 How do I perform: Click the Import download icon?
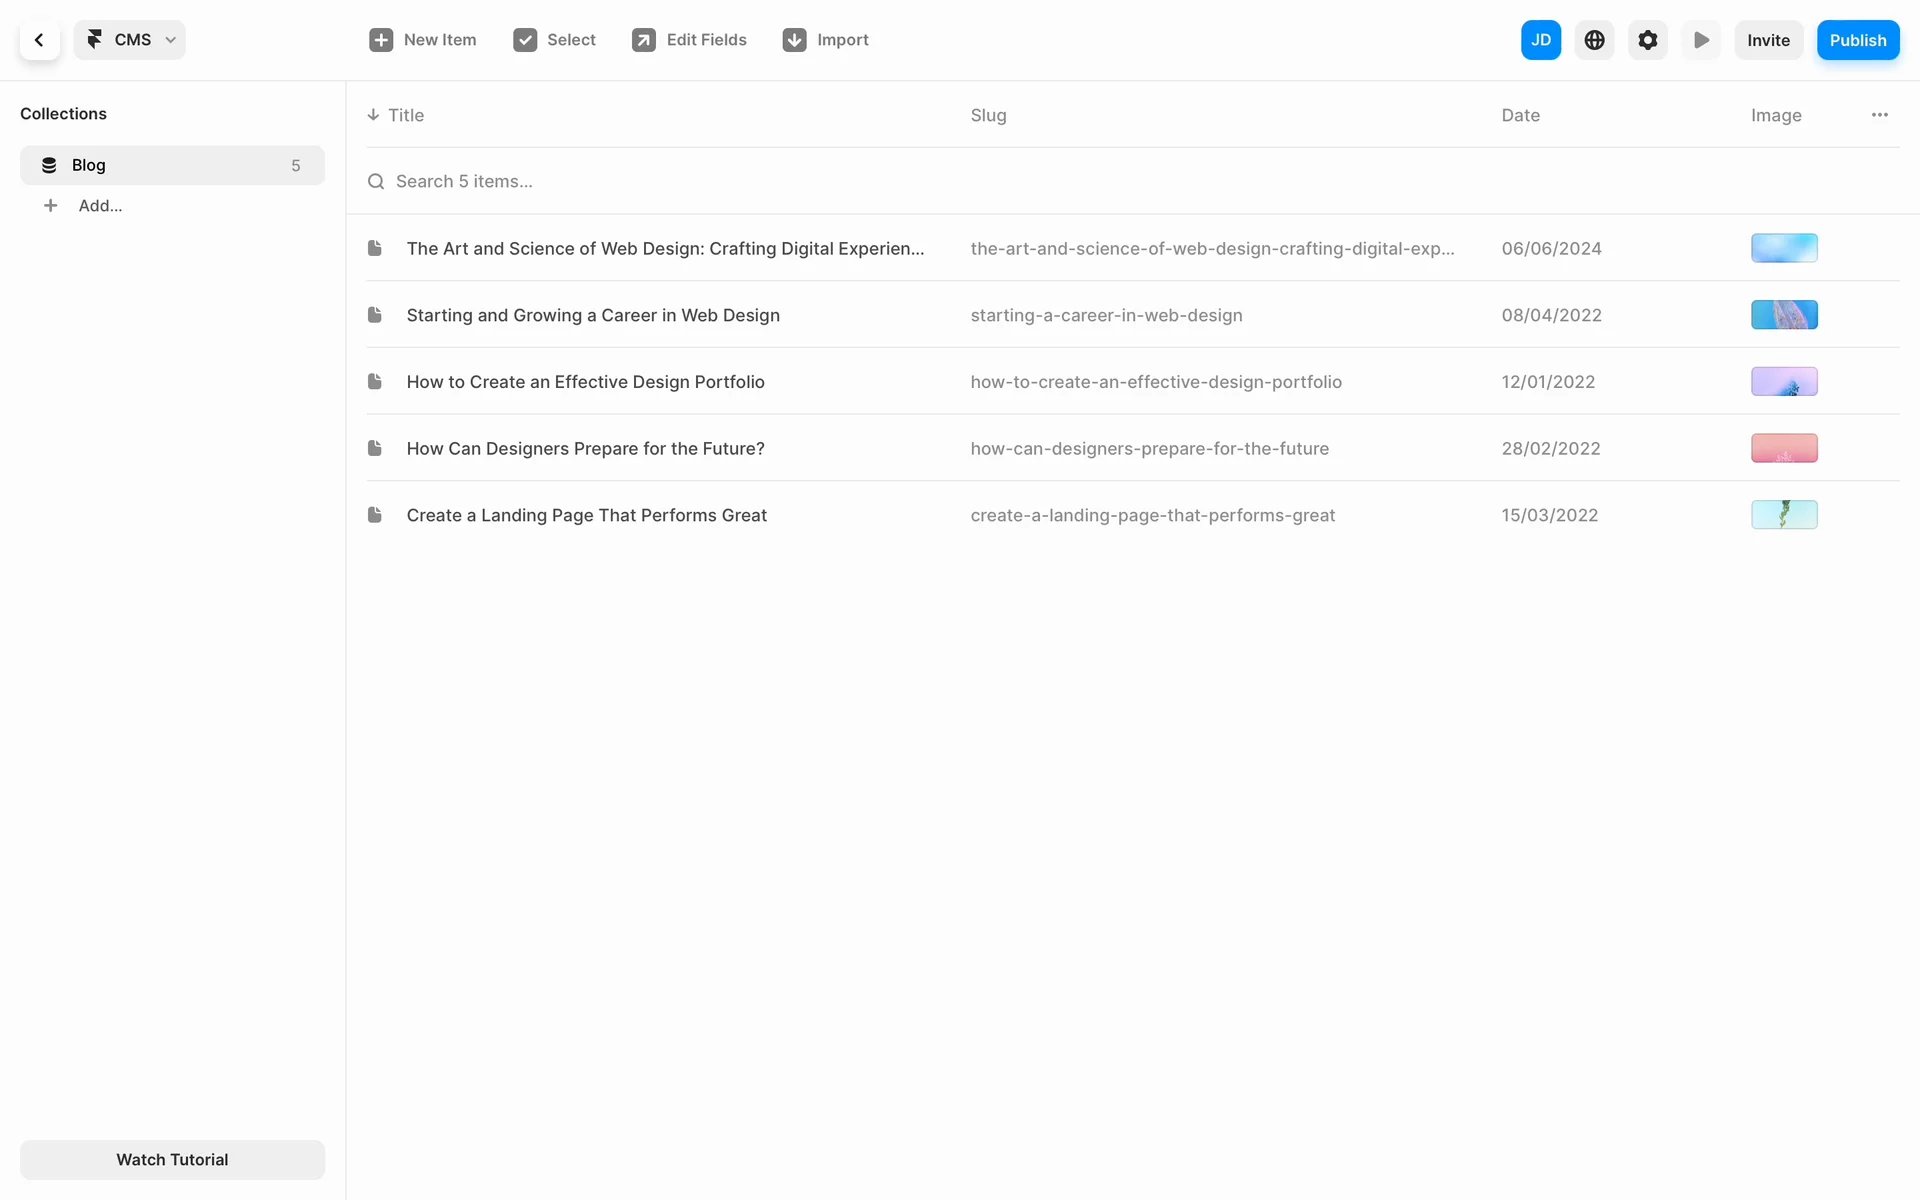coord(795,40)
